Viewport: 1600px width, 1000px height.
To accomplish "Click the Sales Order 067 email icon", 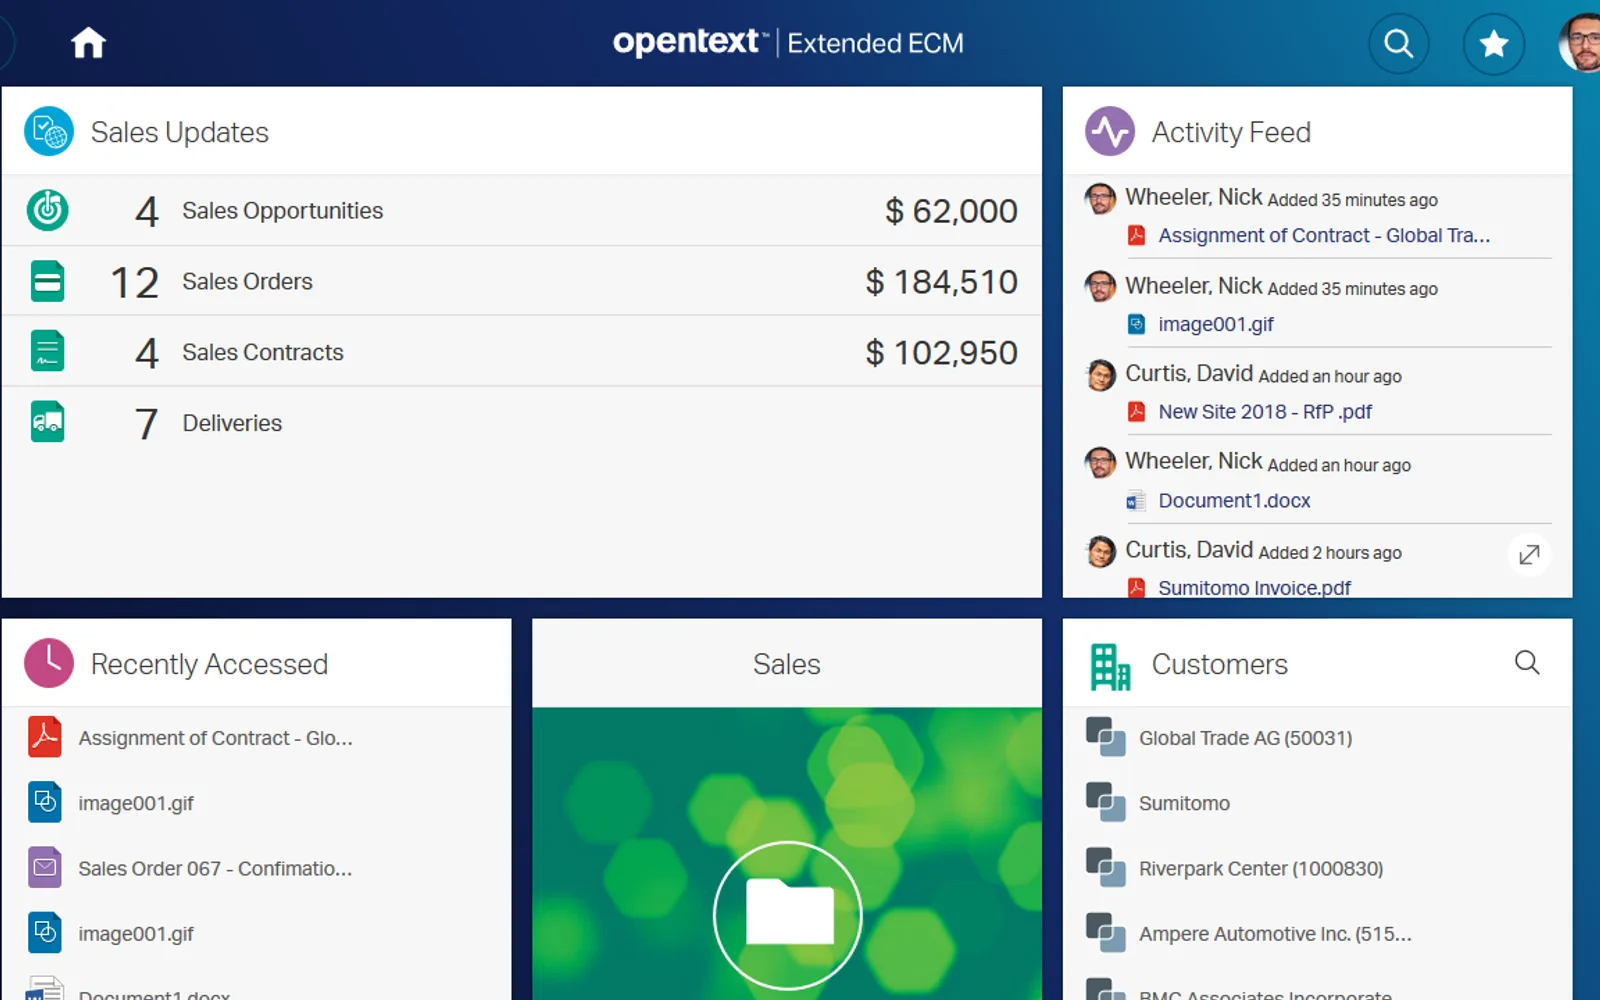I will tap(45, 867).
